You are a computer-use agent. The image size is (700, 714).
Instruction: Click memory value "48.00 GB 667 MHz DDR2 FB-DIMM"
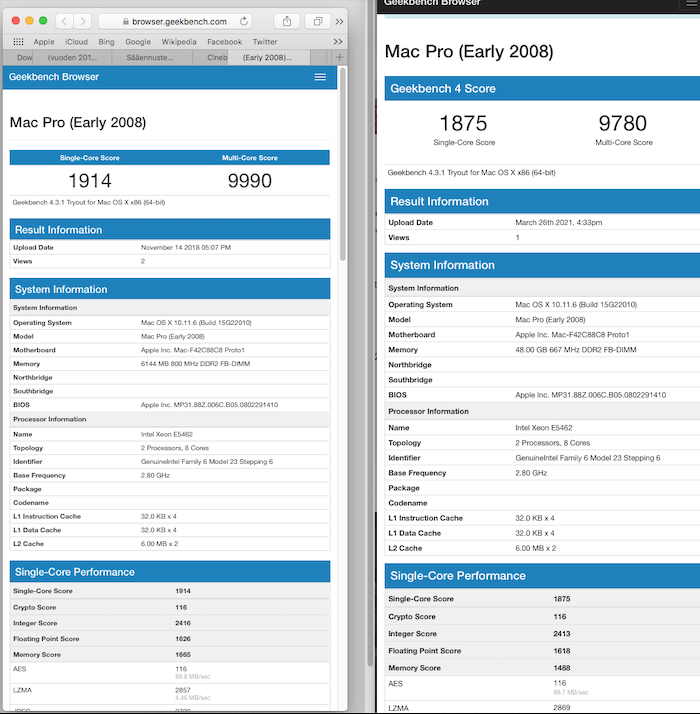point(576,350)
